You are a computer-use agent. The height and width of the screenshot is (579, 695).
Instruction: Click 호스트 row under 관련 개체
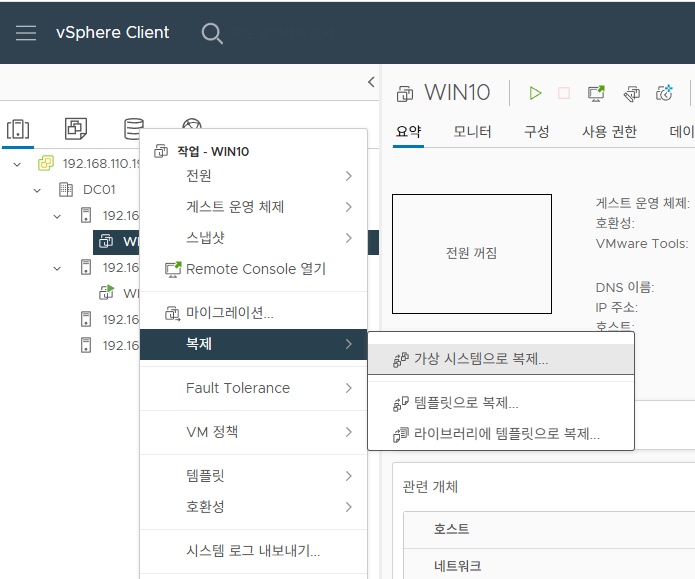pos(549,529)
